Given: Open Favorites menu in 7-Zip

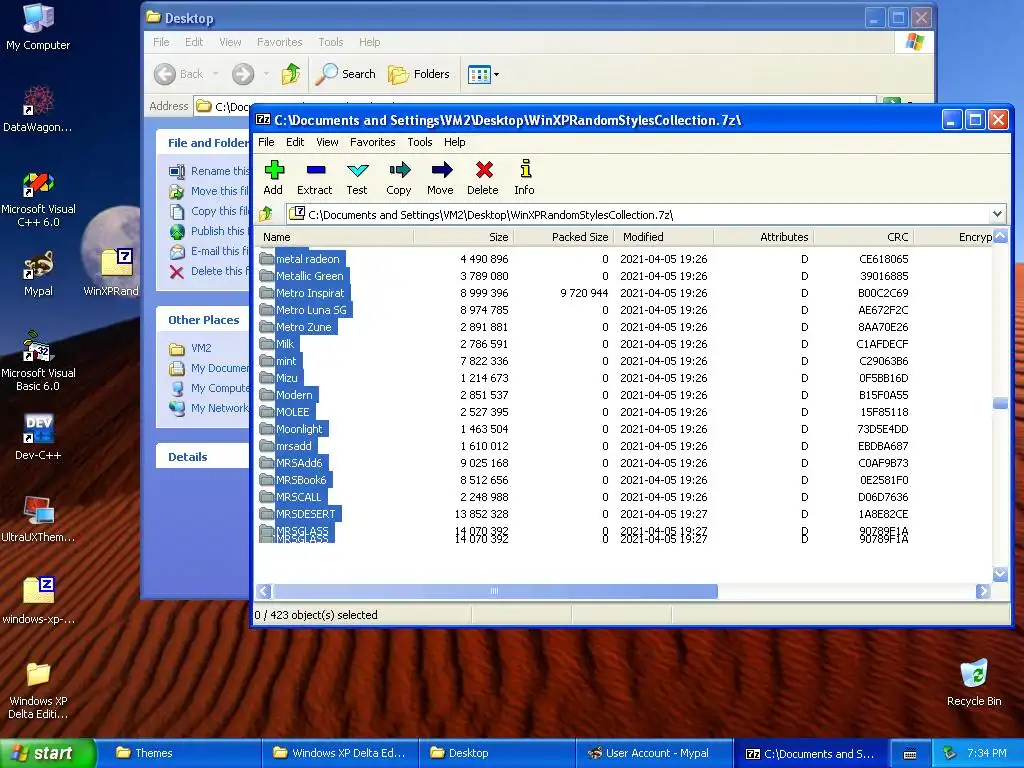Looking at the screenshot, I should click(372, 142).
